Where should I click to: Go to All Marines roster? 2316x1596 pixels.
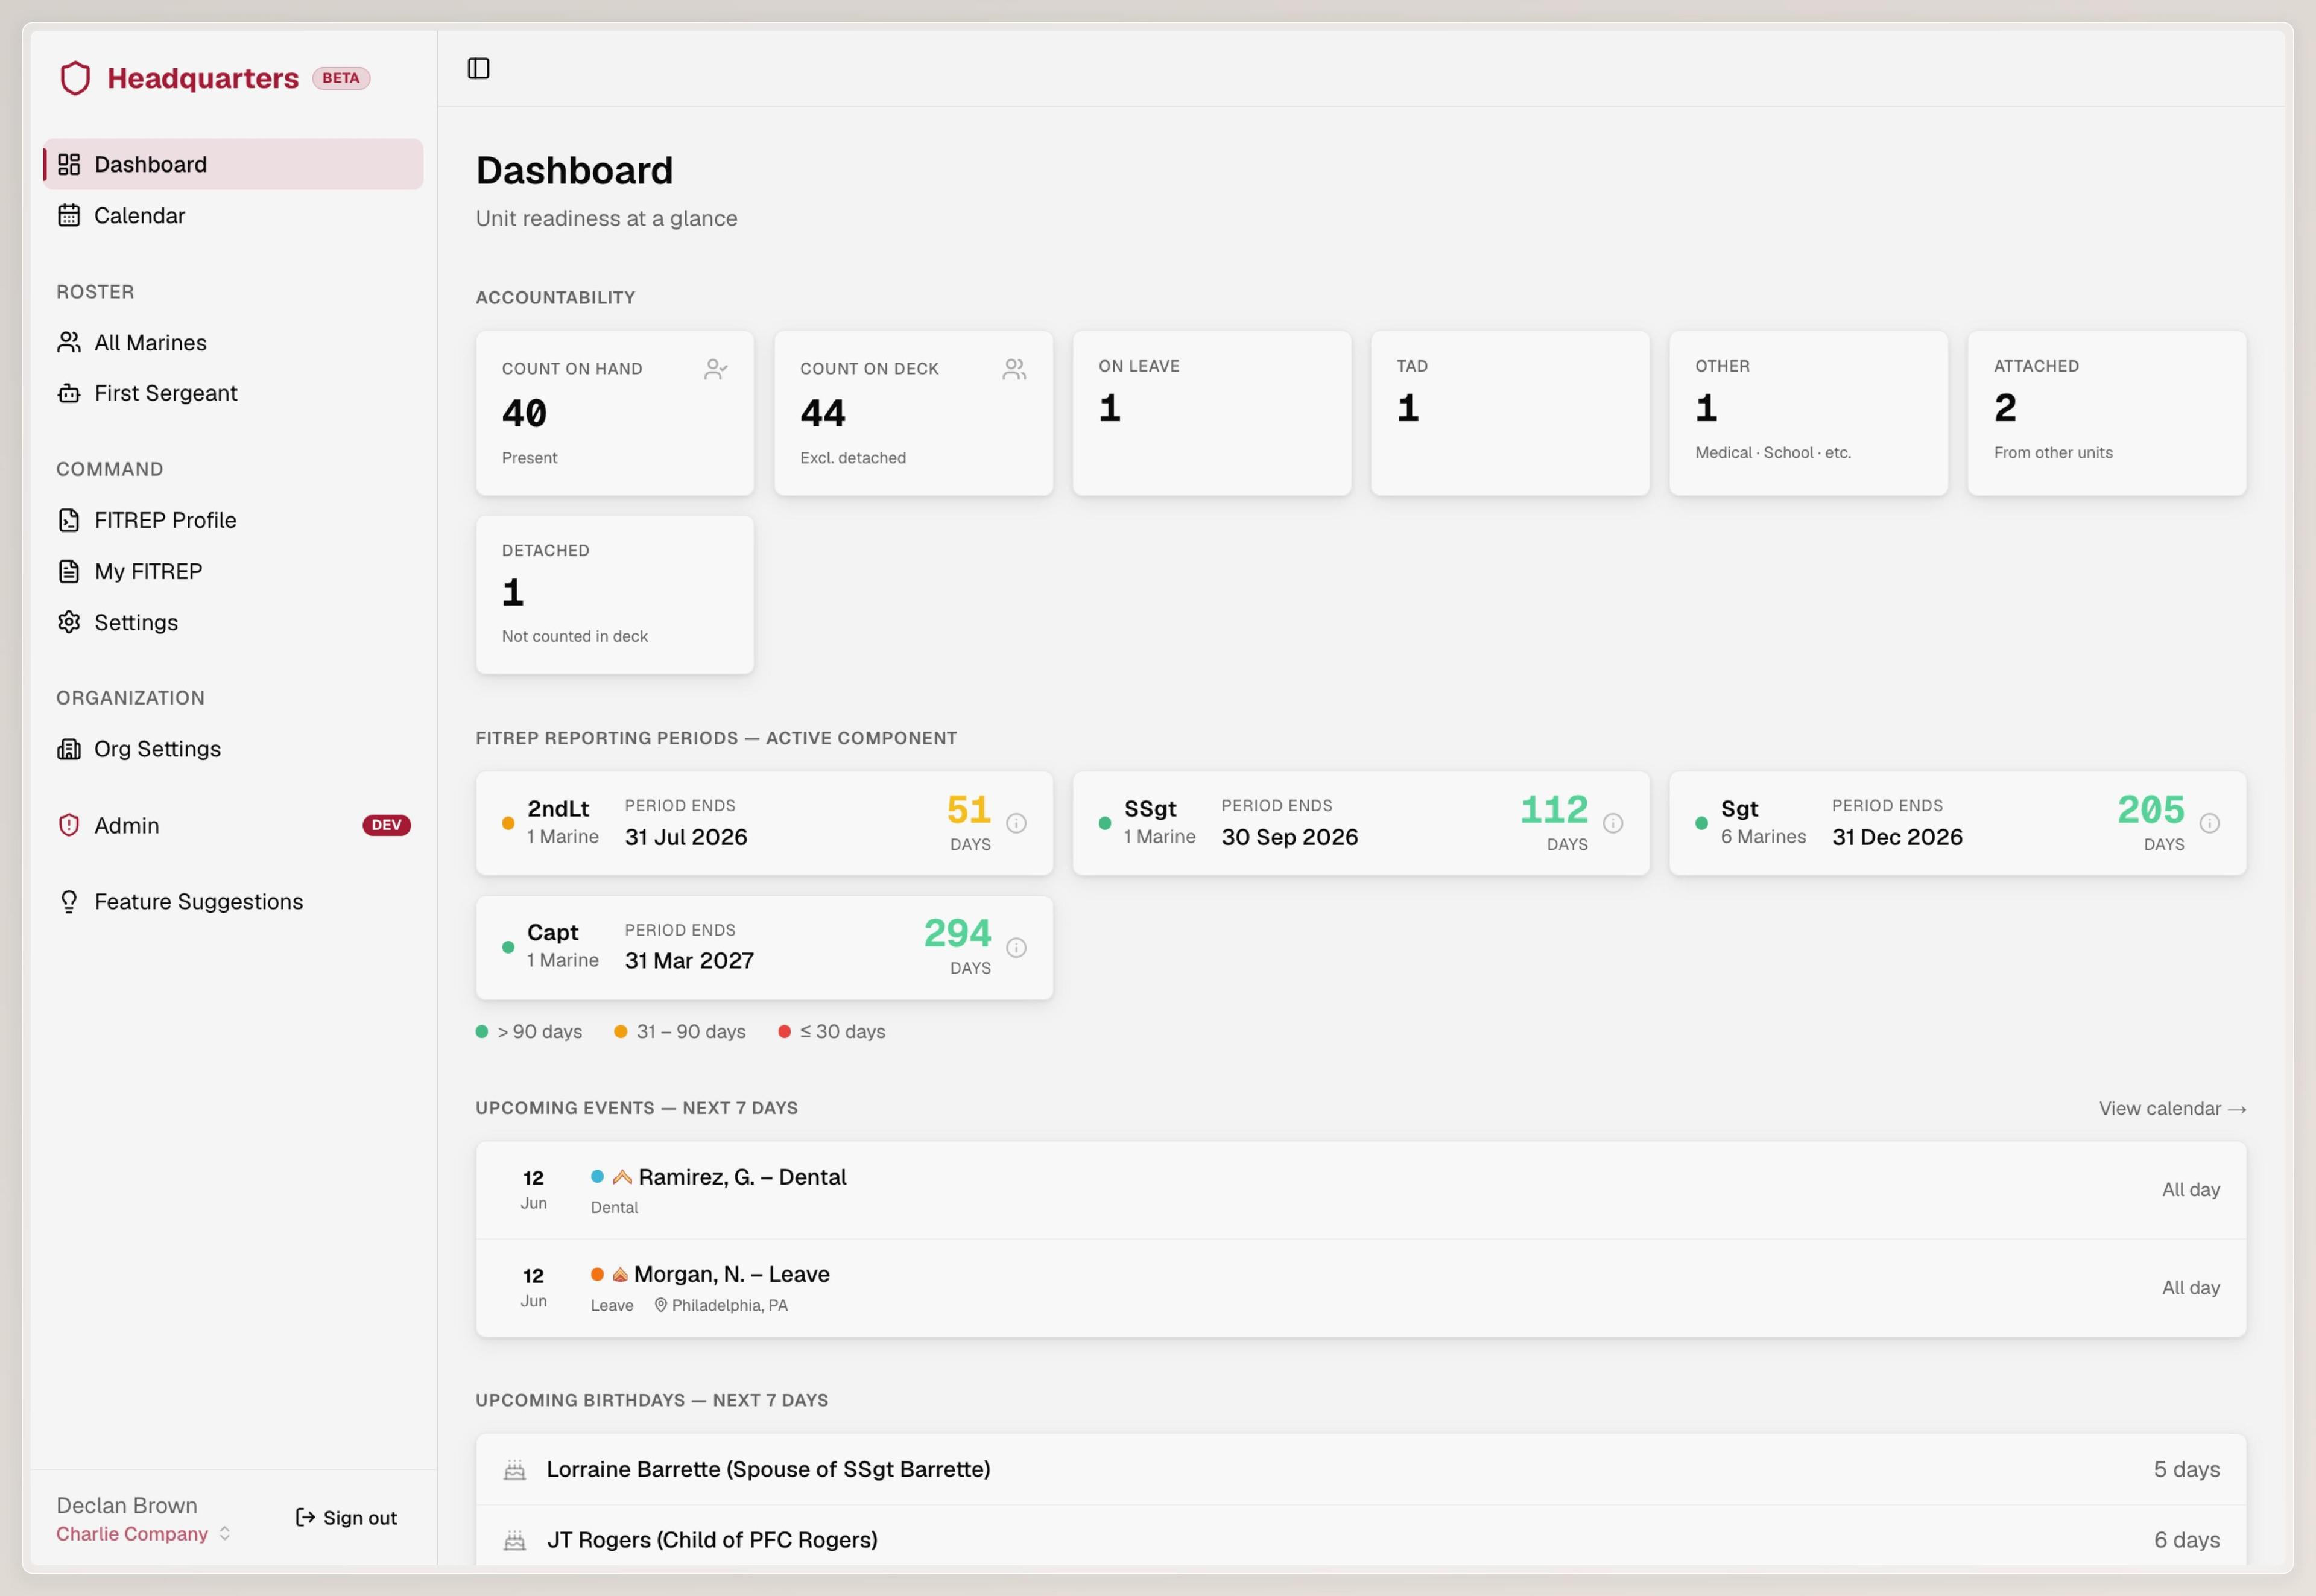[x=233, y=342]
